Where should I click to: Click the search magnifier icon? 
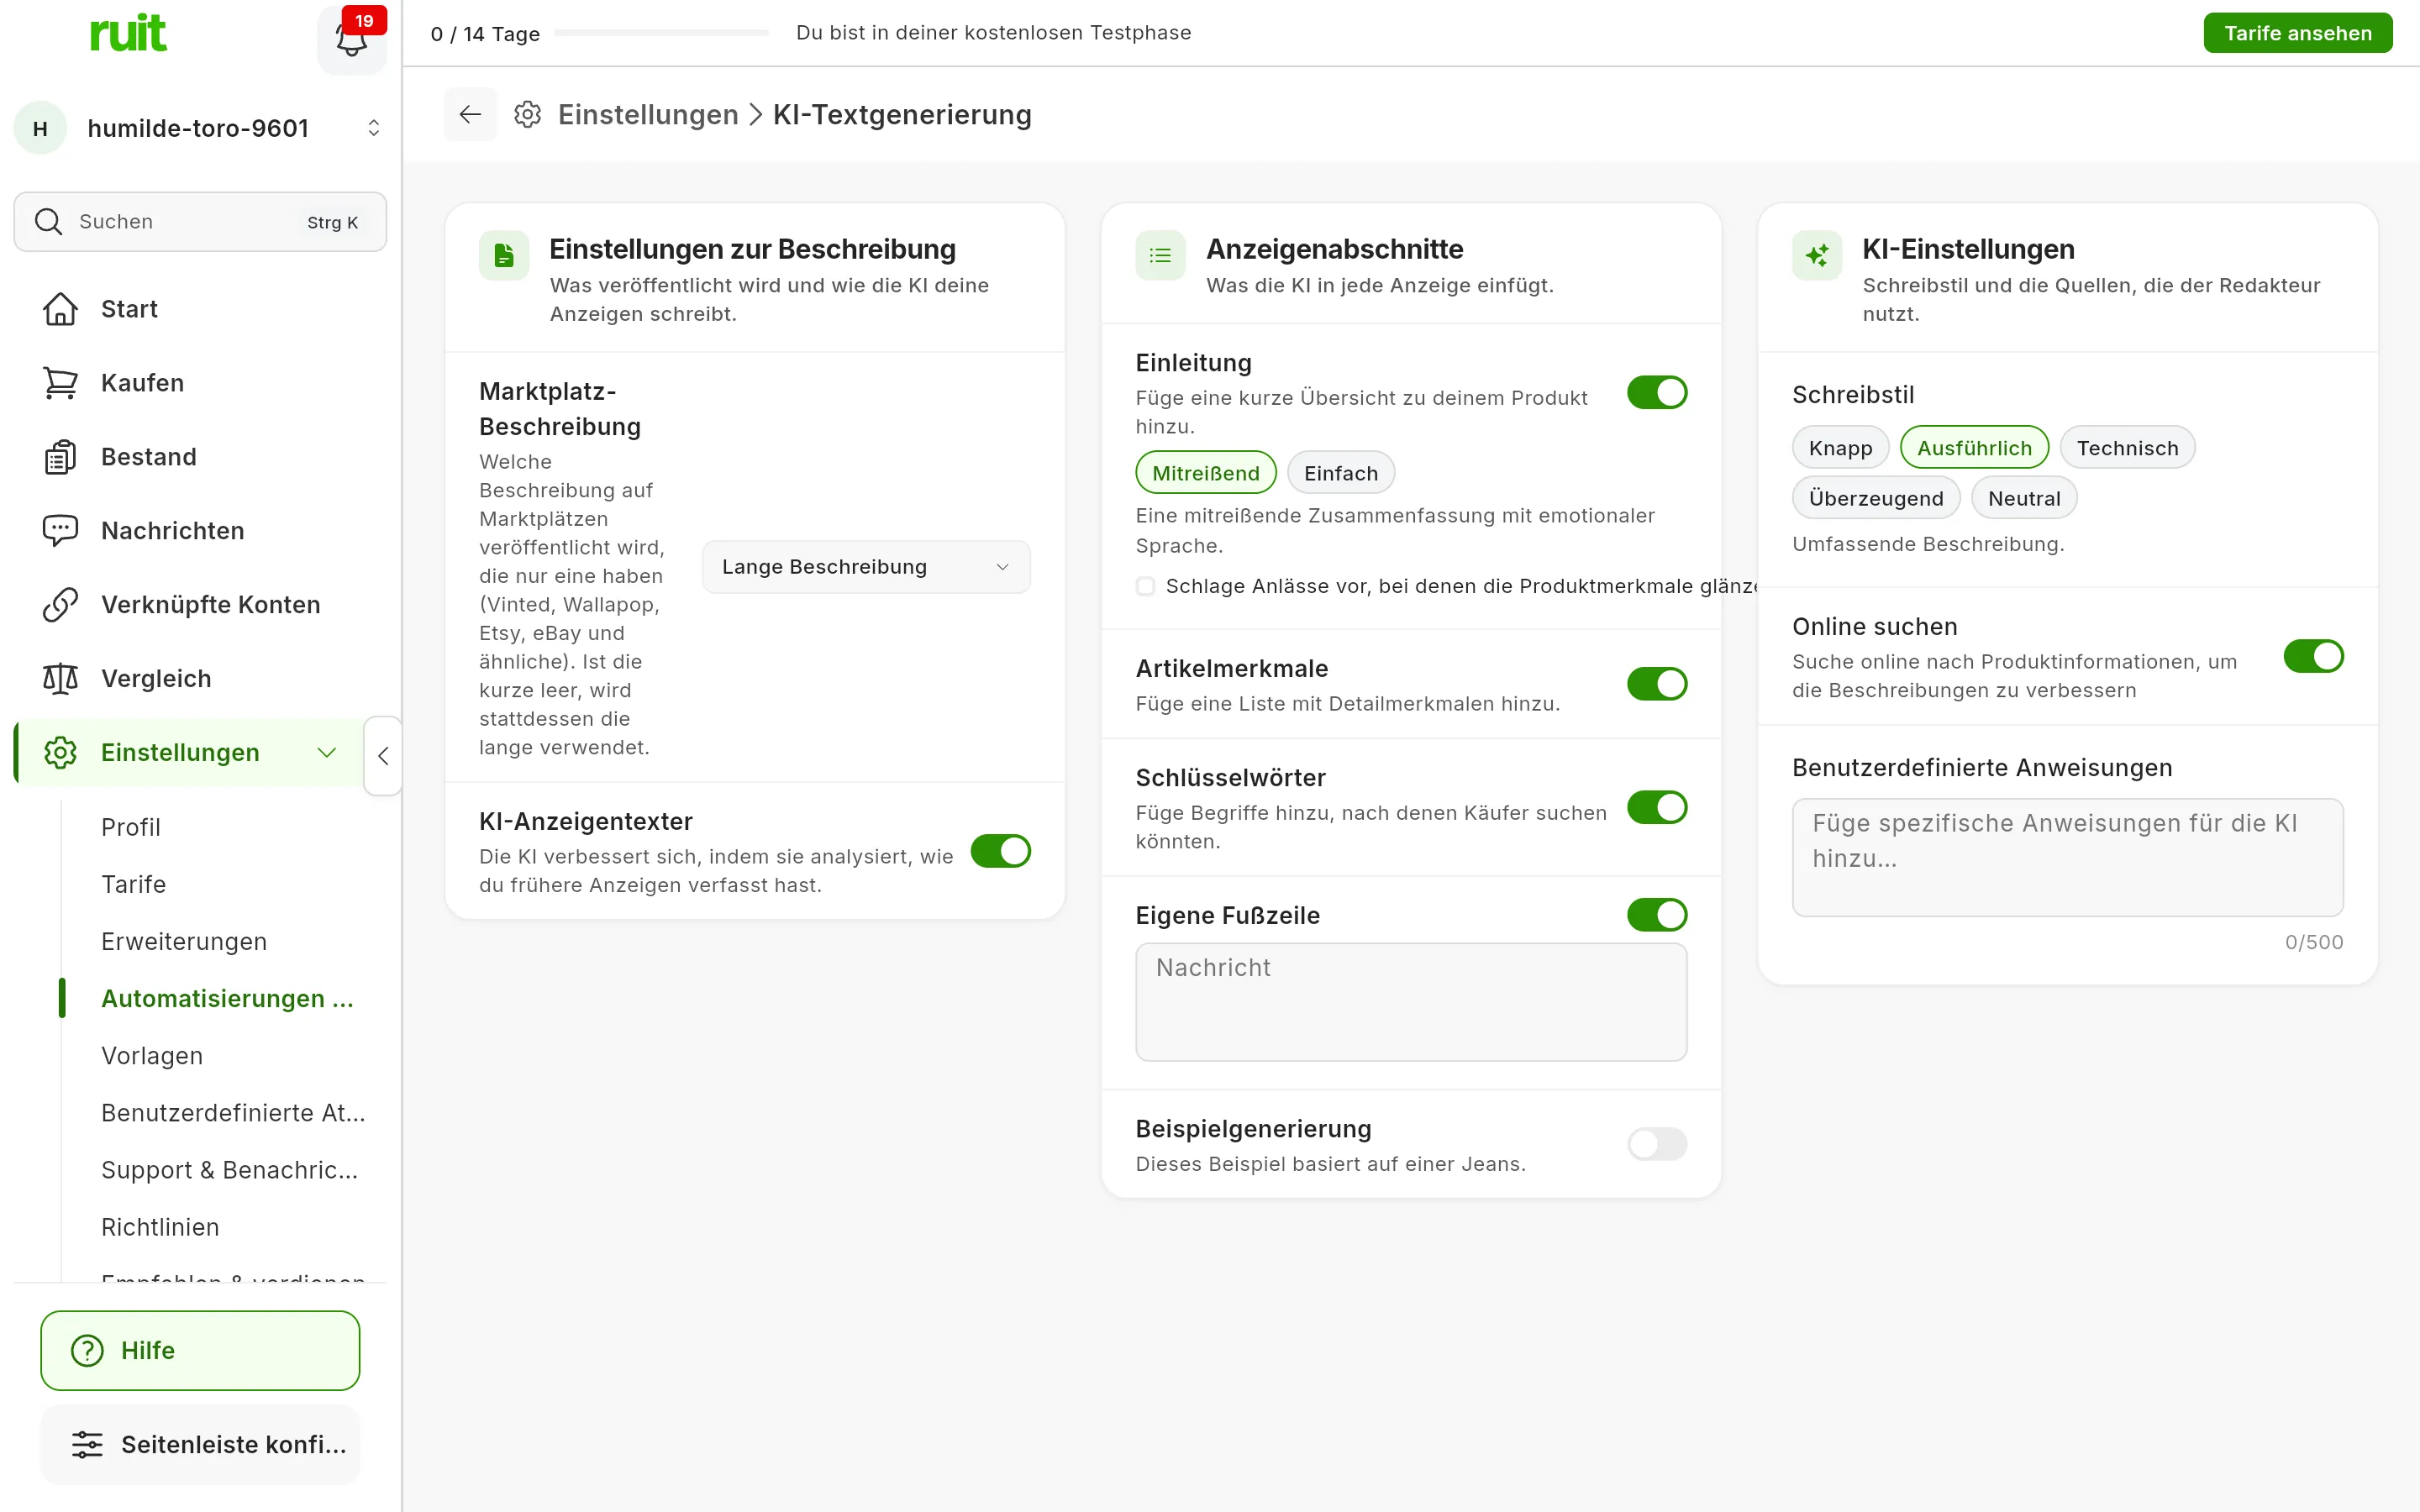tap(48, 221)
